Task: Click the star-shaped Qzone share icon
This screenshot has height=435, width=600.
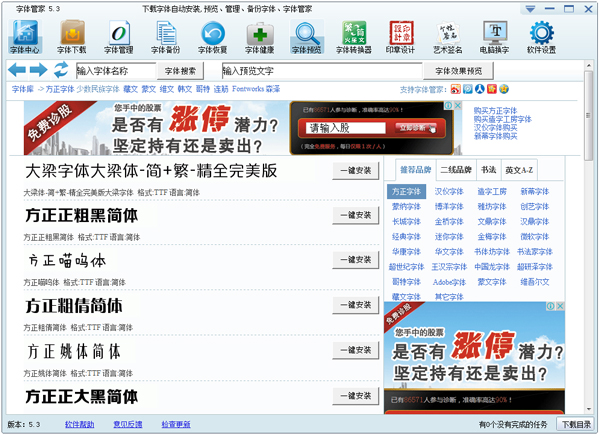Action: [x=504, y=89]
